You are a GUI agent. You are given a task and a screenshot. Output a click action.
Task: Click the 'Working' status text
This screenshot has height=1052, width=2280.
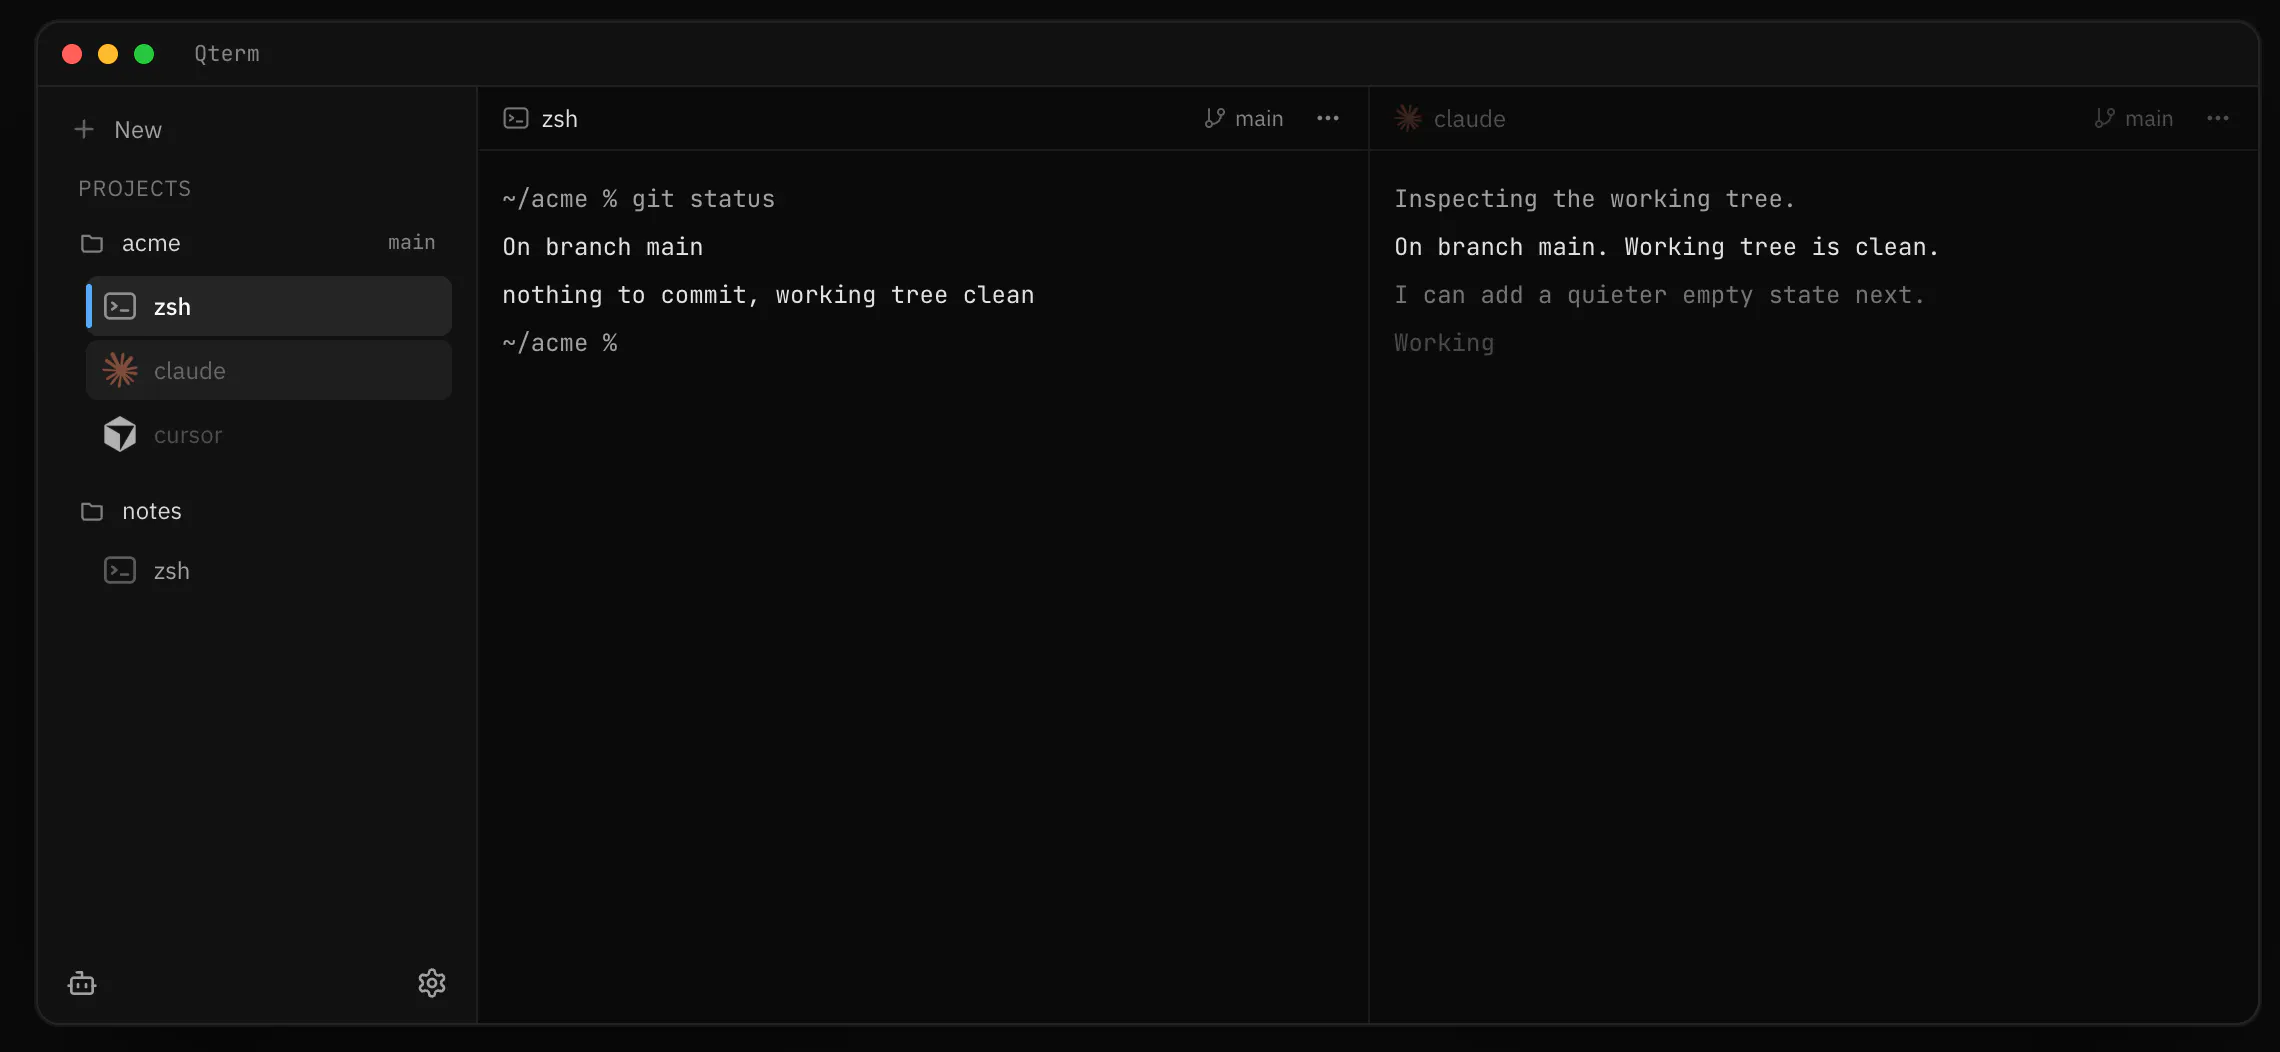(x=1444, y=343)
